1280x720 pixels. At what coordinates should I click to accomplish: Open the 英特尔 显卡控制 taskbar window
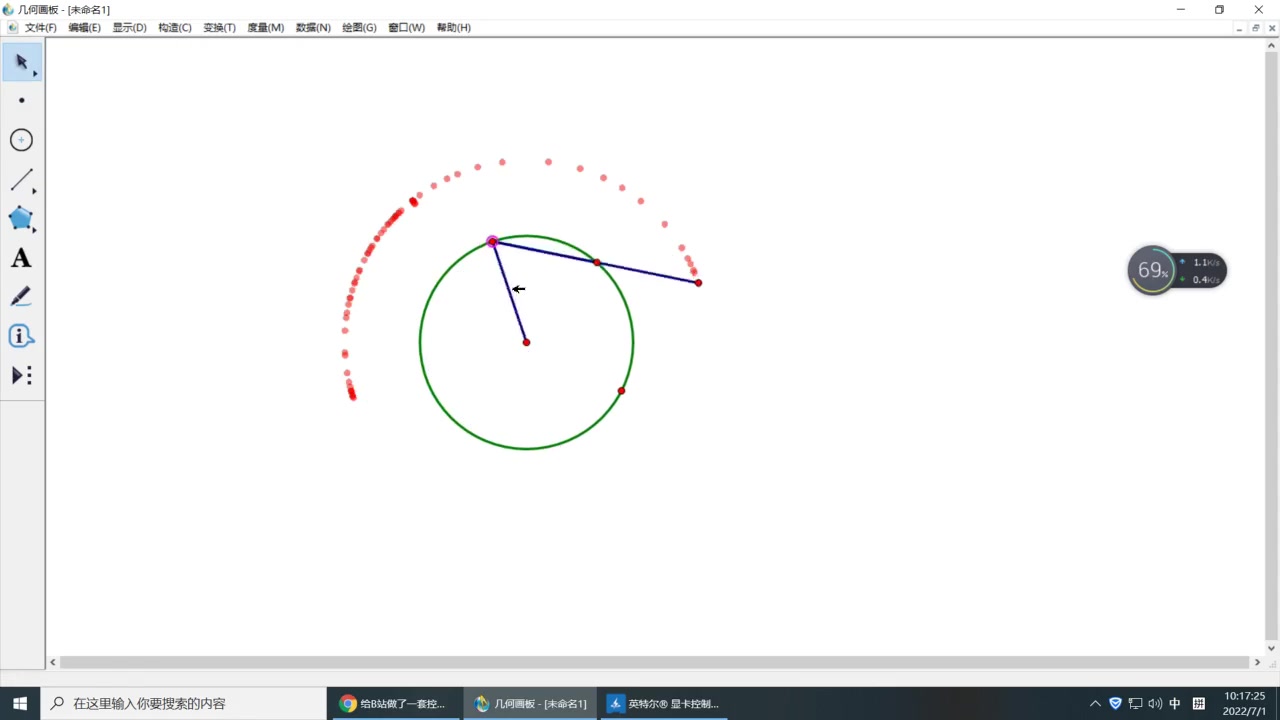(x=664, y=703)
